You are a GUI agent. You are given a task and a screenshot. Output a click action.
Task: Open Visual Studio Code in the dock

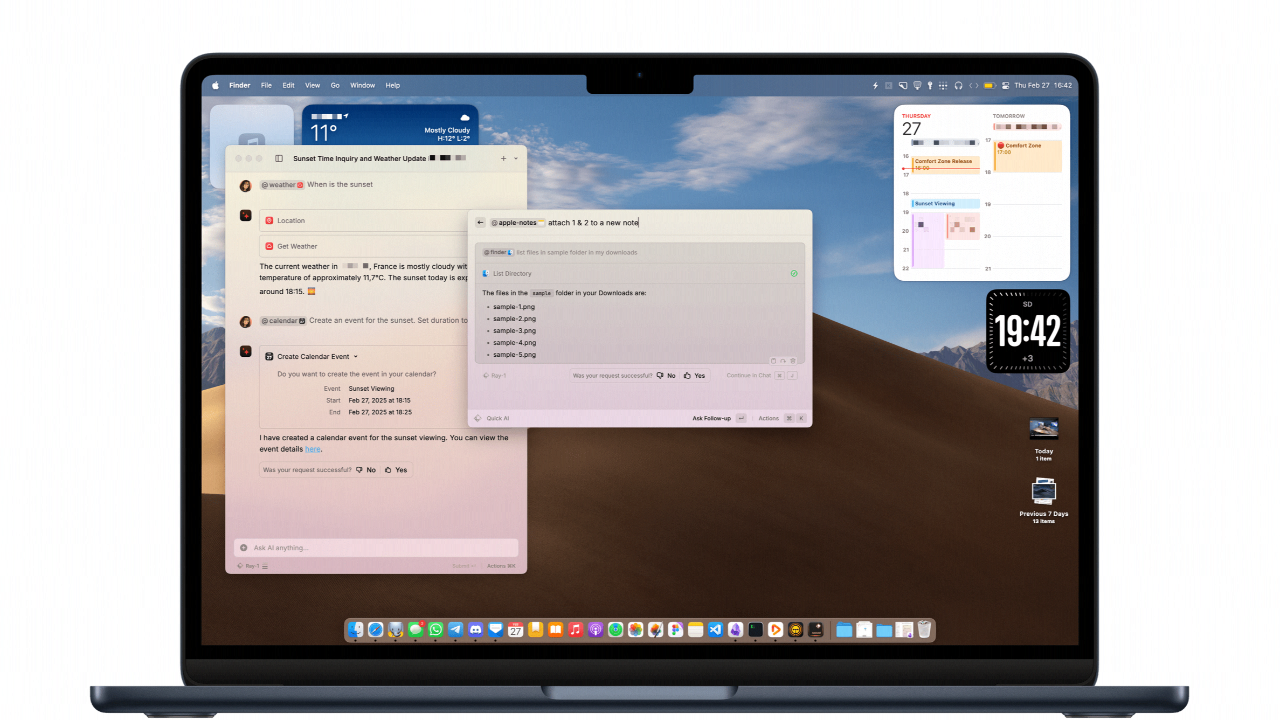715,630
